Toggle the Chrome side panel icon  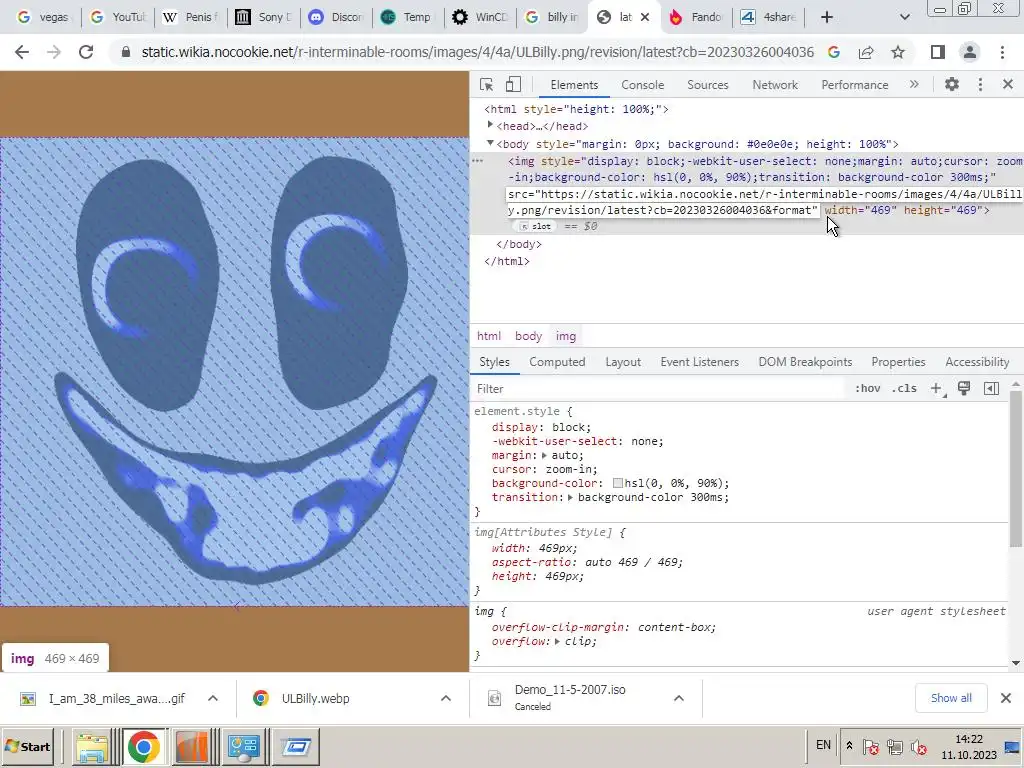tap(938, 52)
